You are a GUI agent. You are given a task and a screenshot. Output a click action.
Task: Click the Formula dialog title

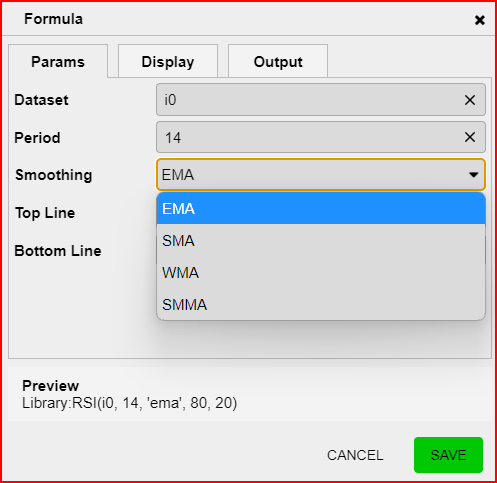(x=53, y=19)
